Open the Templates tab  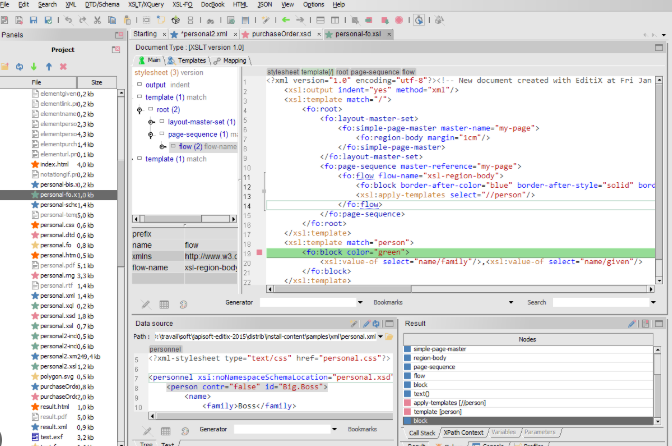pos(193,60)
